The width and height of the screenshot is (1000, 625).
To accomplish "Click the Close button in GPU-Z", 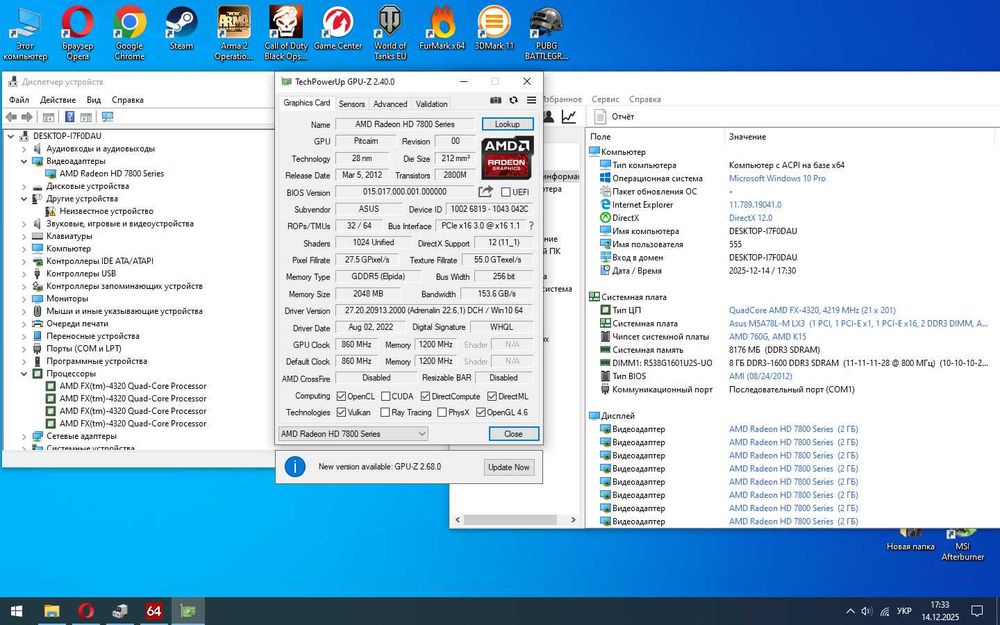I will point(513,434).
